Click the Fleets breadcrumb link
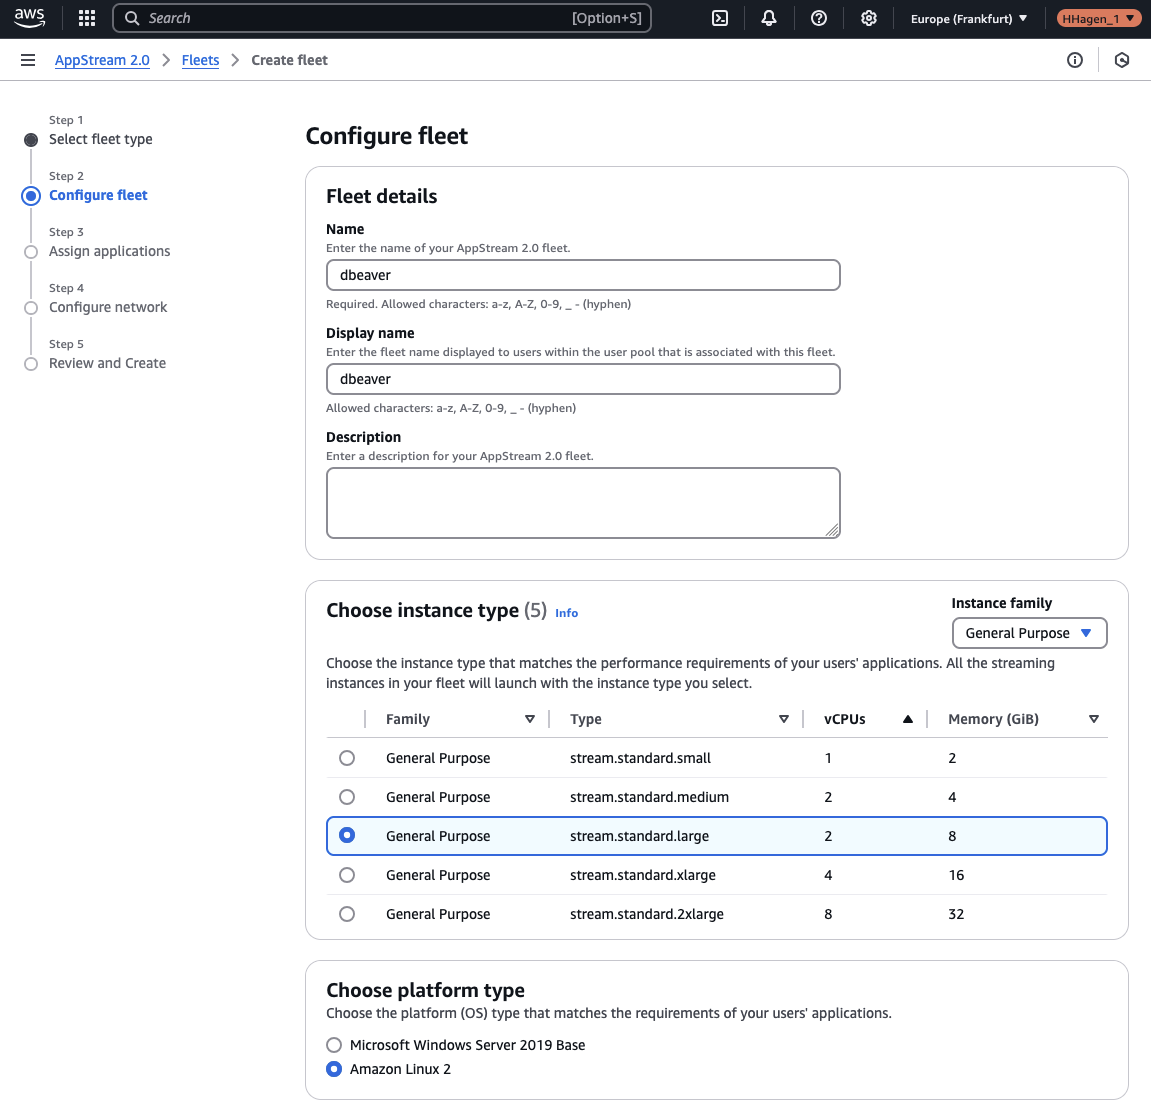 coord(200,60)
